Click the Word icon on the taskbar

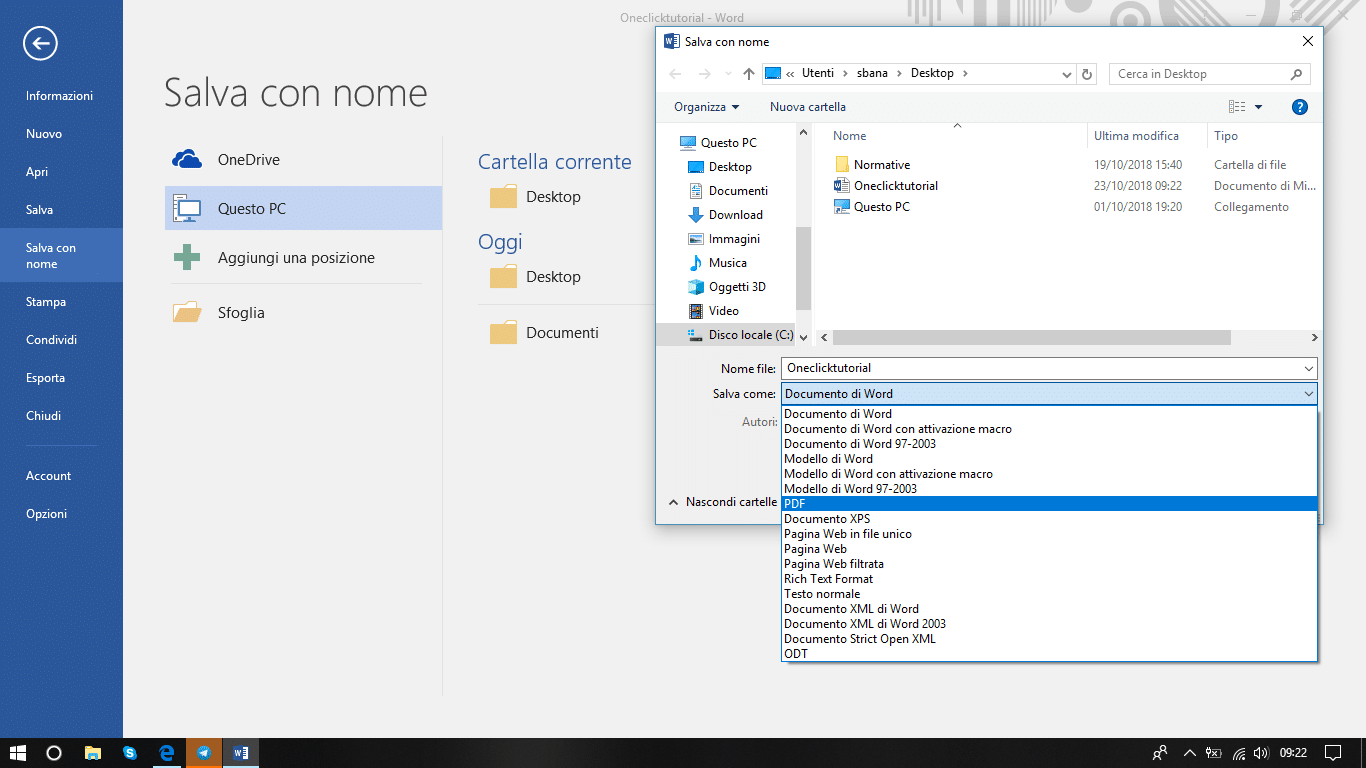241,753
